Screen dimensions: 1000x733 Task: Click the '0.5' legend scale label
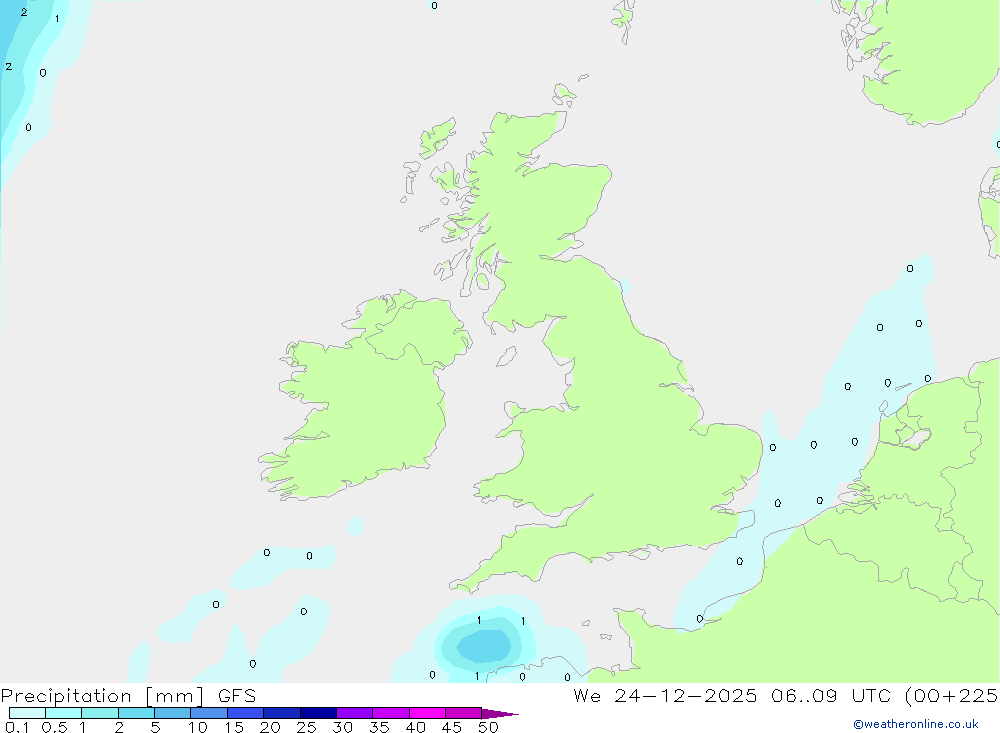click(x=54, y=727)
